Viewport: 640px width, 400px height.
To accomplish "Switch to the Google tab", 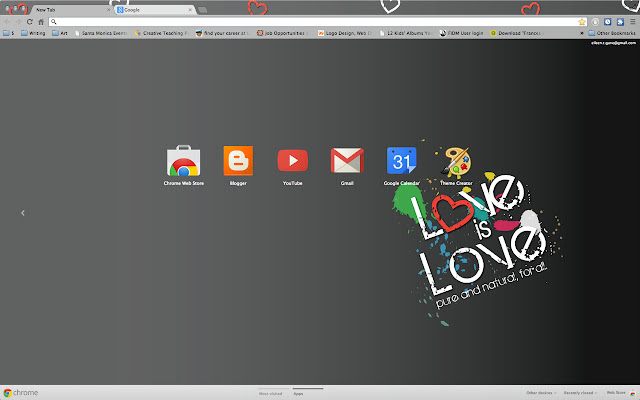I will pos(153,9).
